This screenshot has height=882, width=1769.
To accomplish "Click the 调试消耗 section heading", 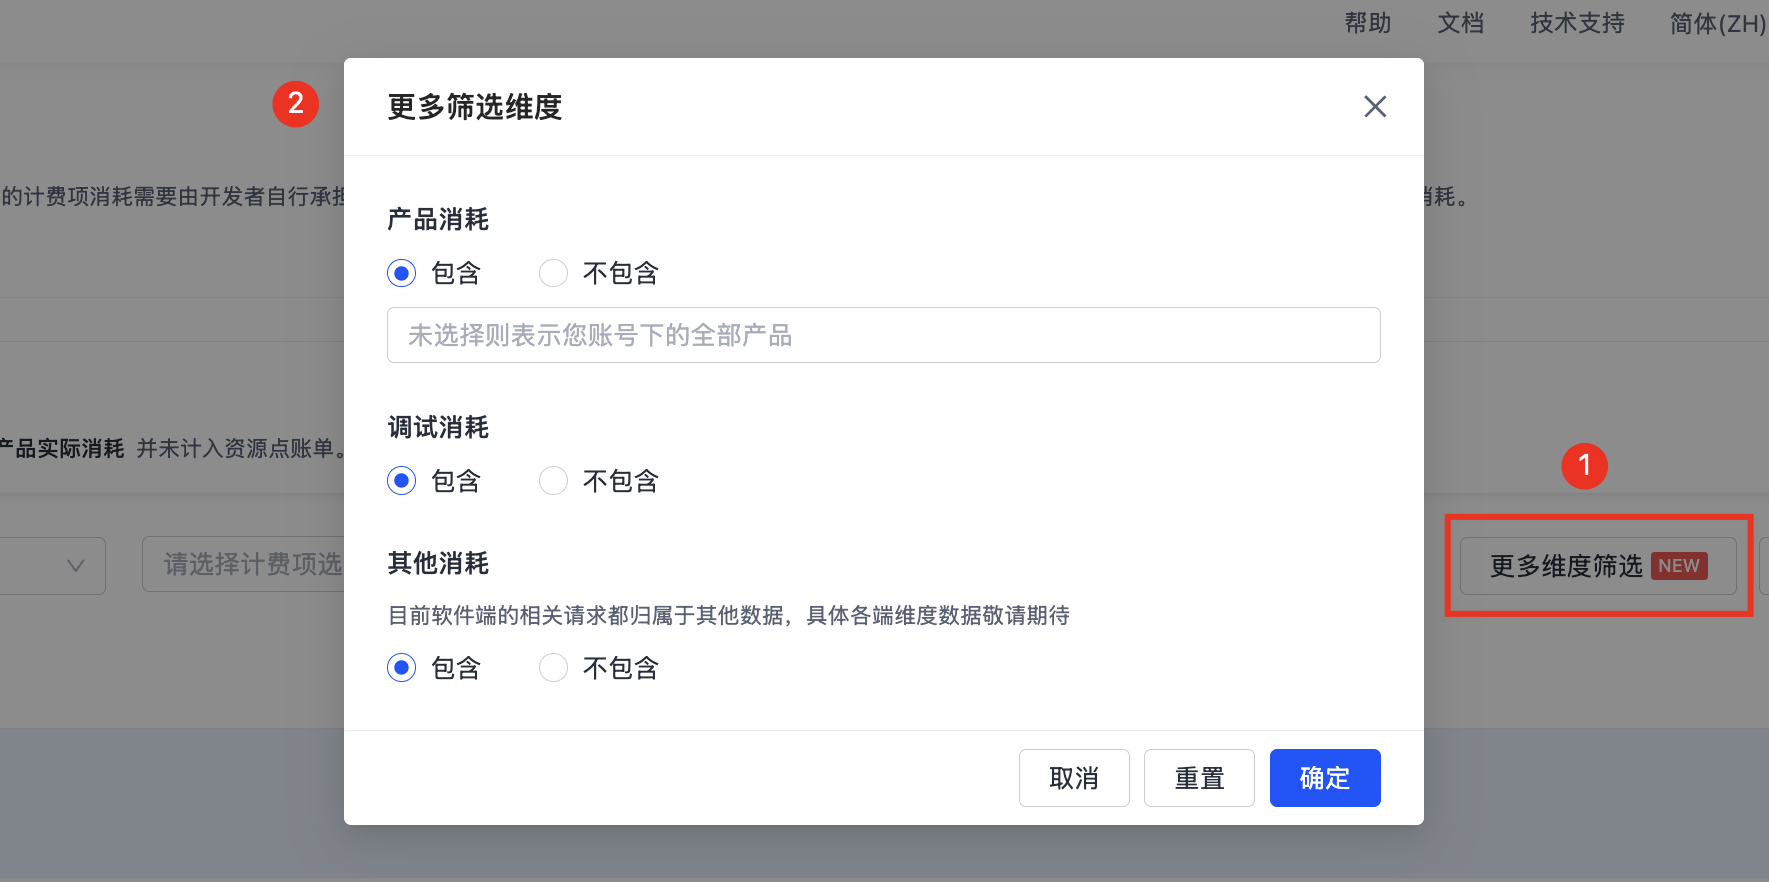I will (438, 427).
